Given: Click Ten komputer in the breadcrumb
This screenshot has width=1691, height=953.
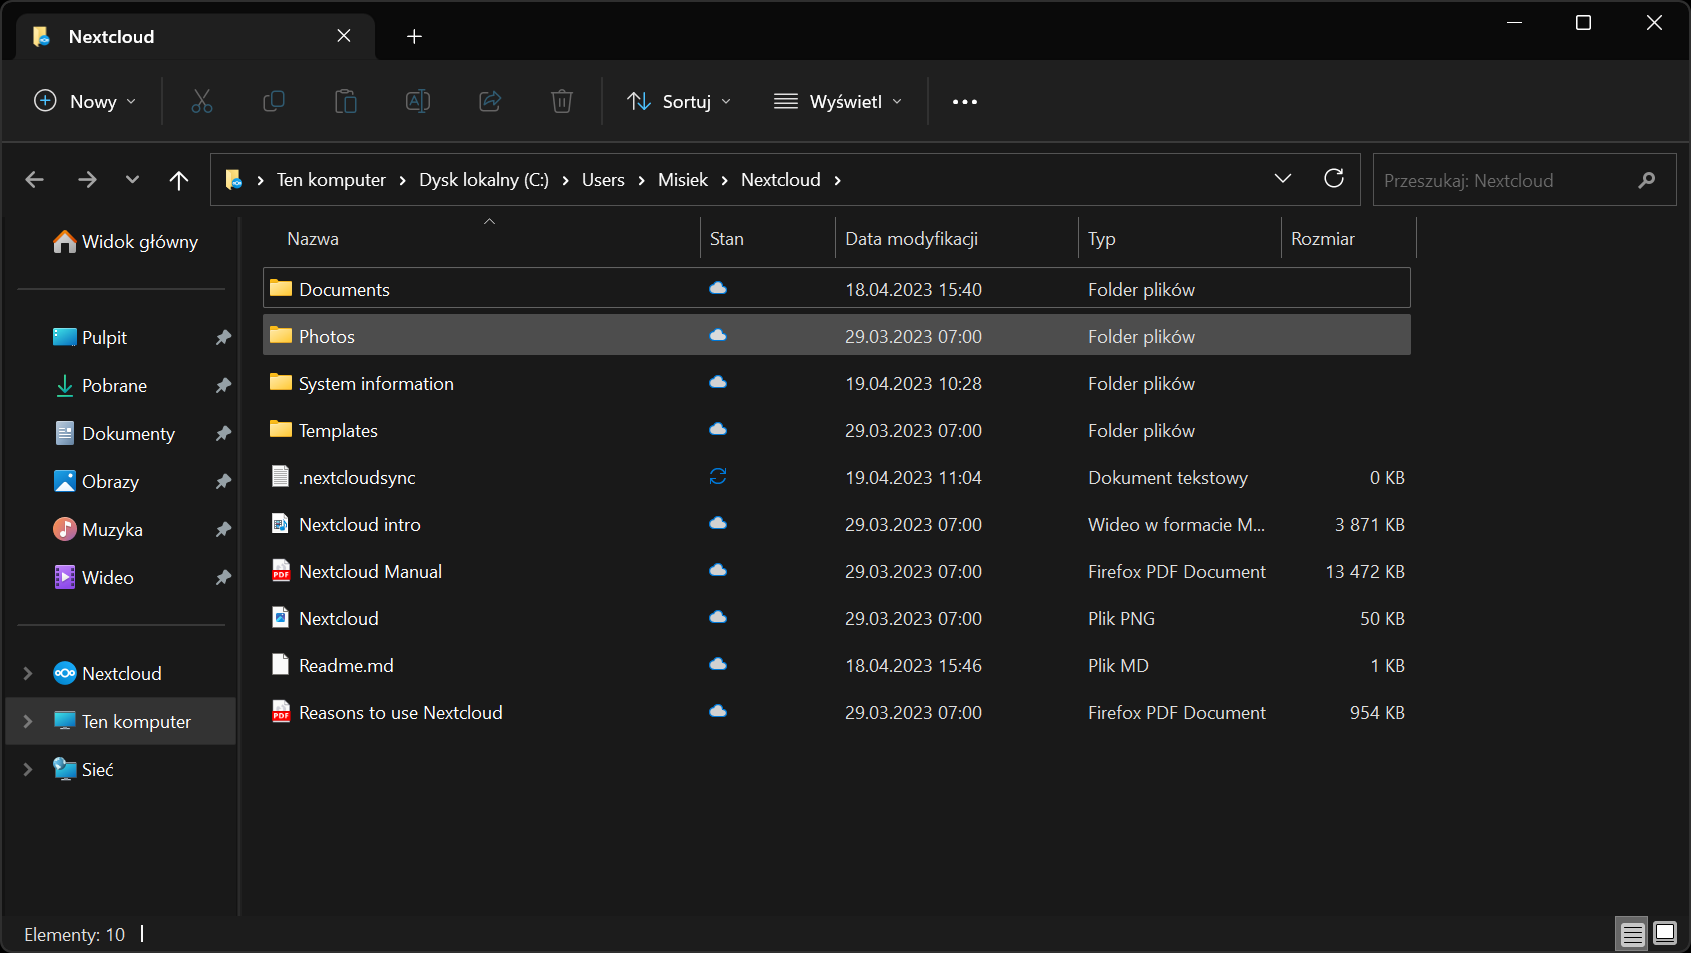Looking at the screenshot, I should (331, 180).
